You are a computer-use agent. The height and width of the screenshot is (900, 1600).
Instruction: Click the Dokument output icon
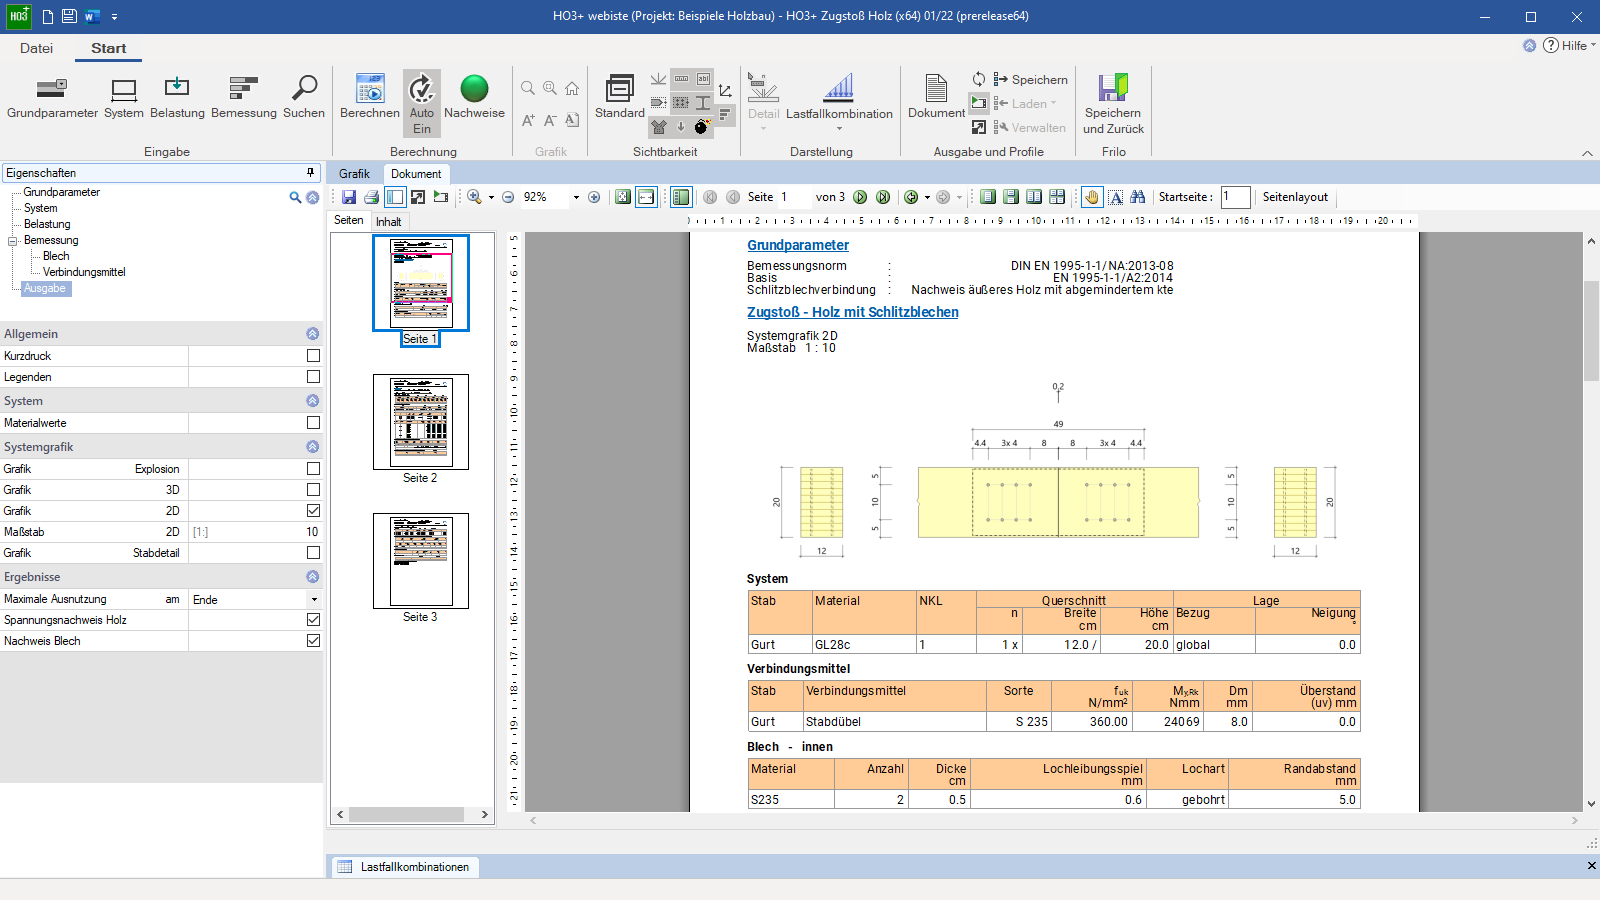click(x=936, y=98)
